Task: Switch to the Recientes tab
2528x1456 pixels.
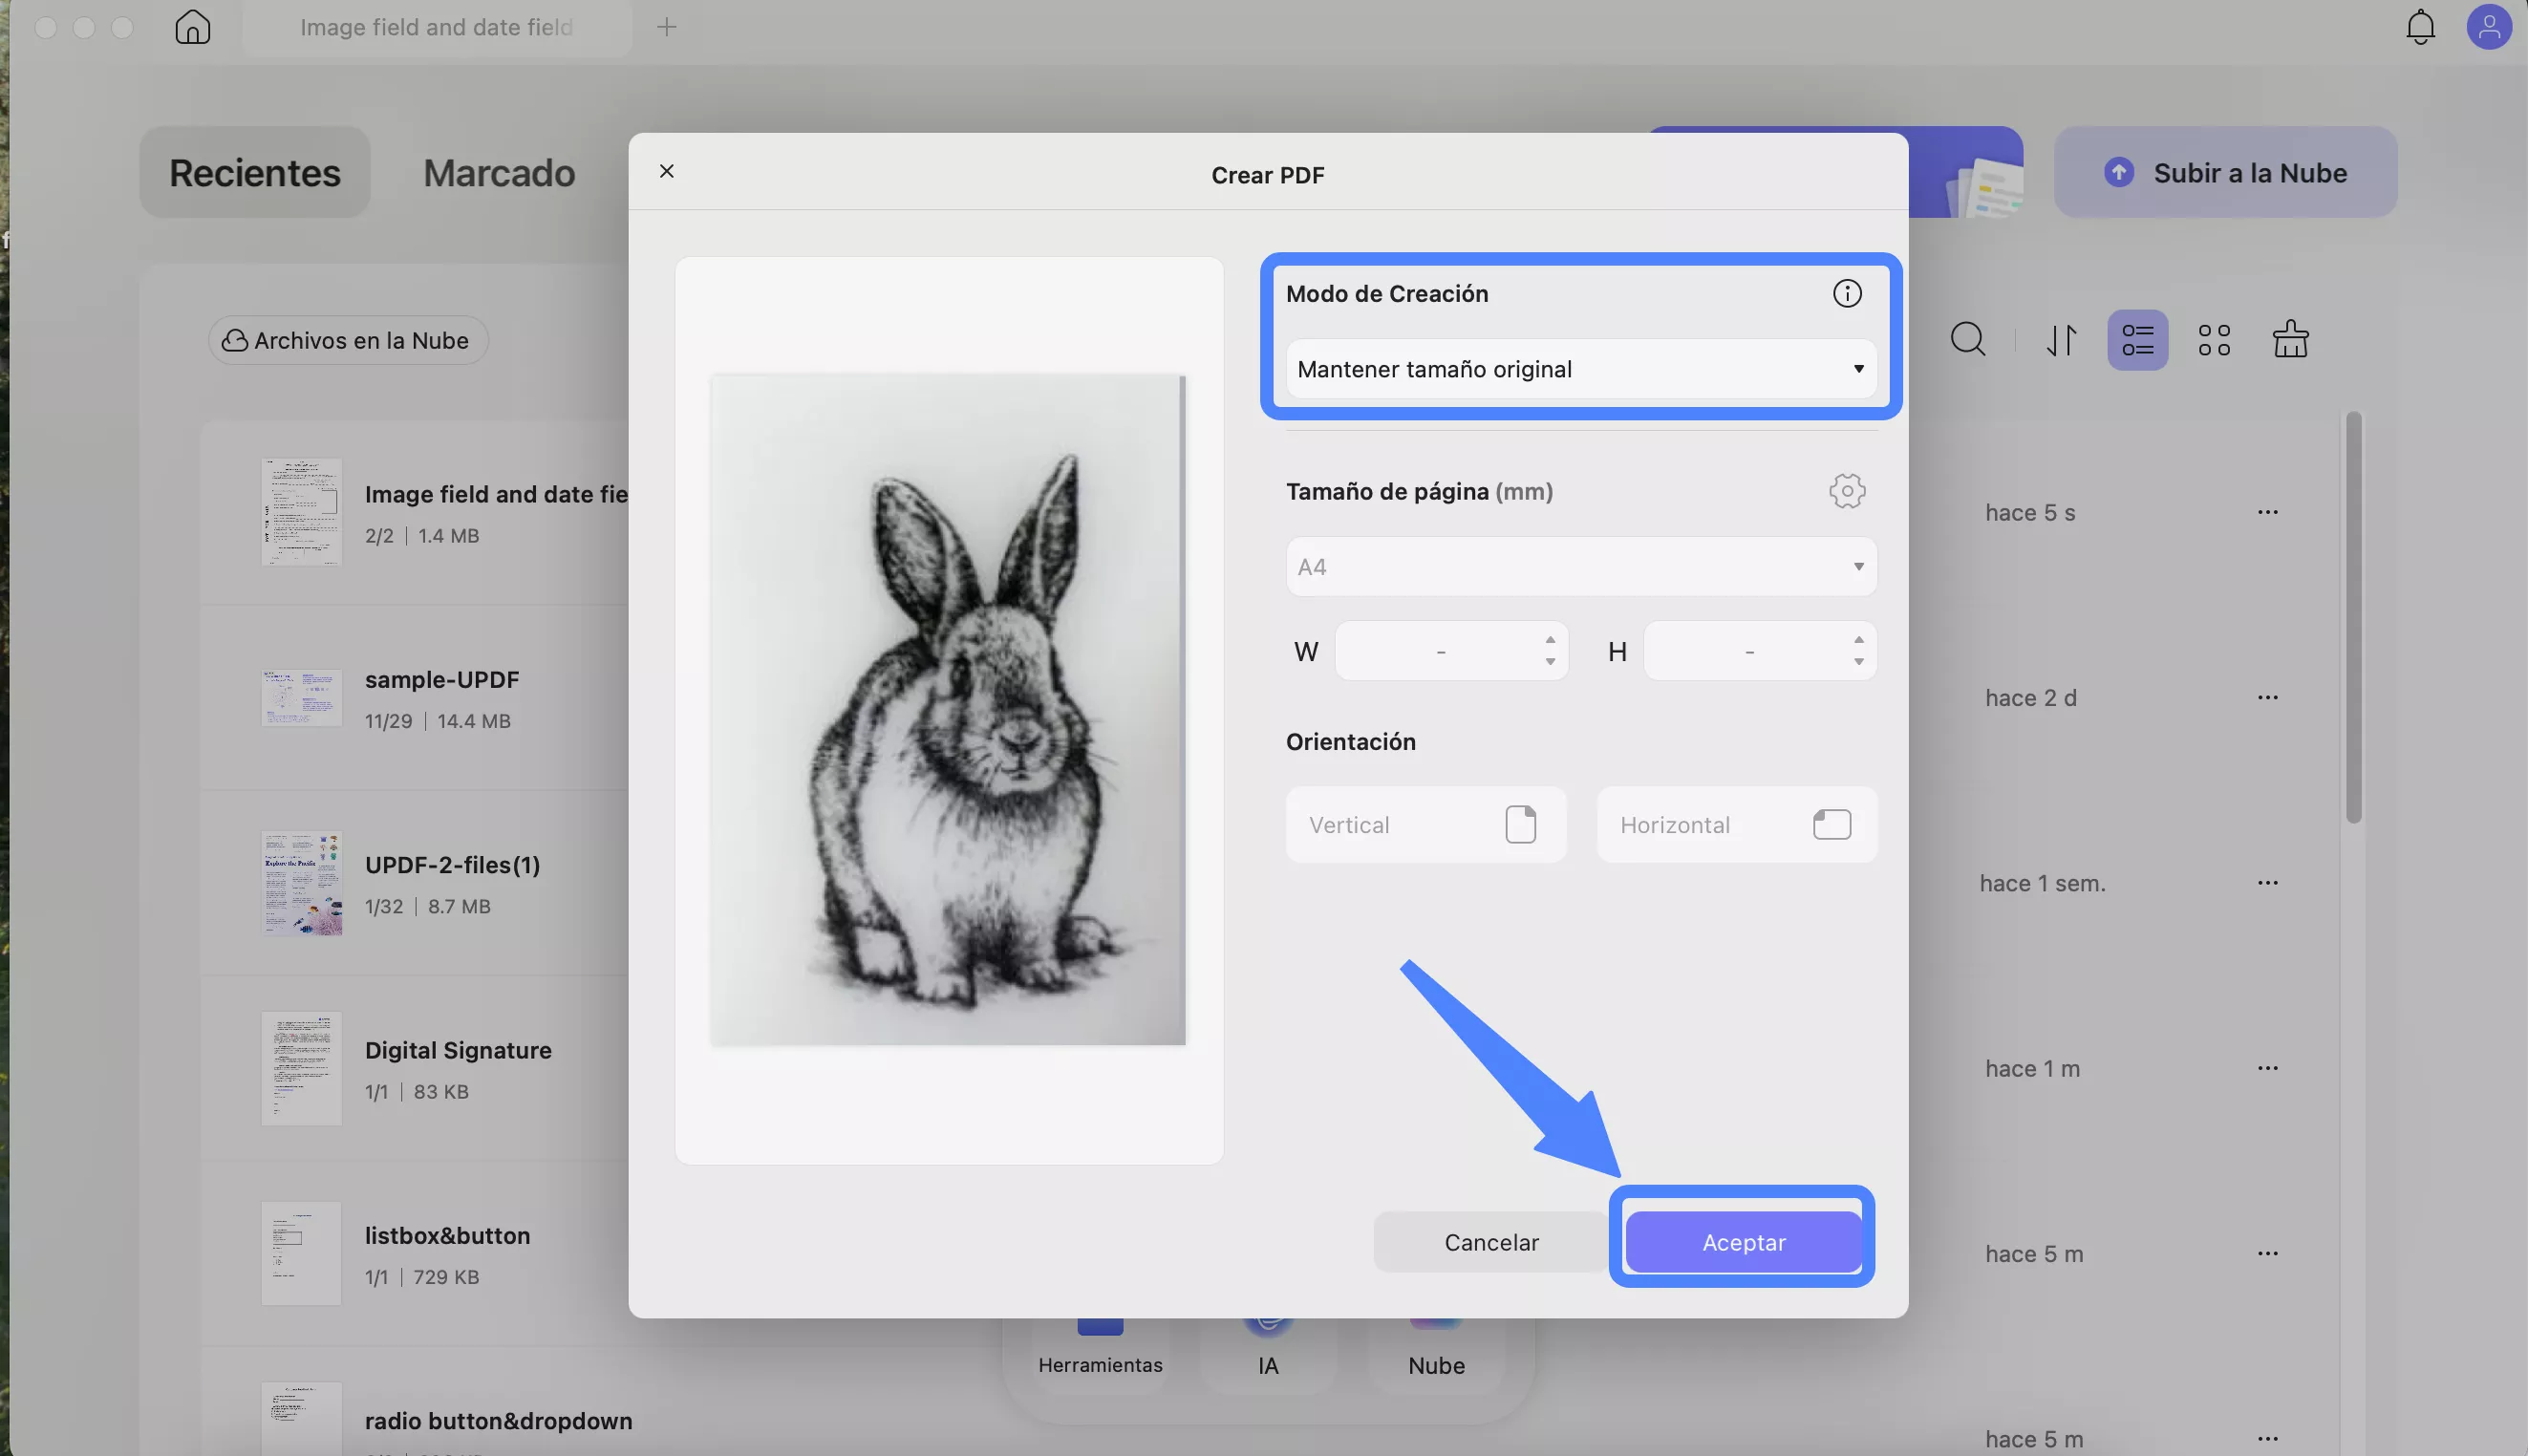Action: (254, 173)
